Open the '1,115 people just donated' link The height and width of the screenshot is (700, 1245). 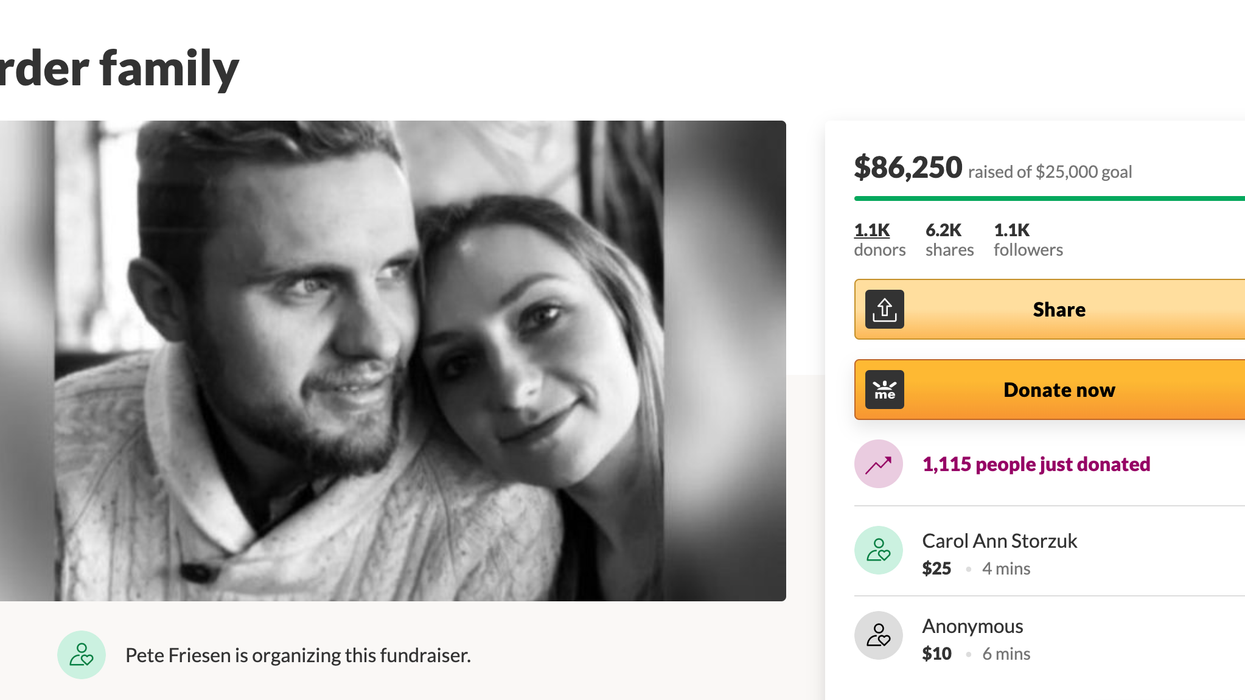(x=1036, y=463)
